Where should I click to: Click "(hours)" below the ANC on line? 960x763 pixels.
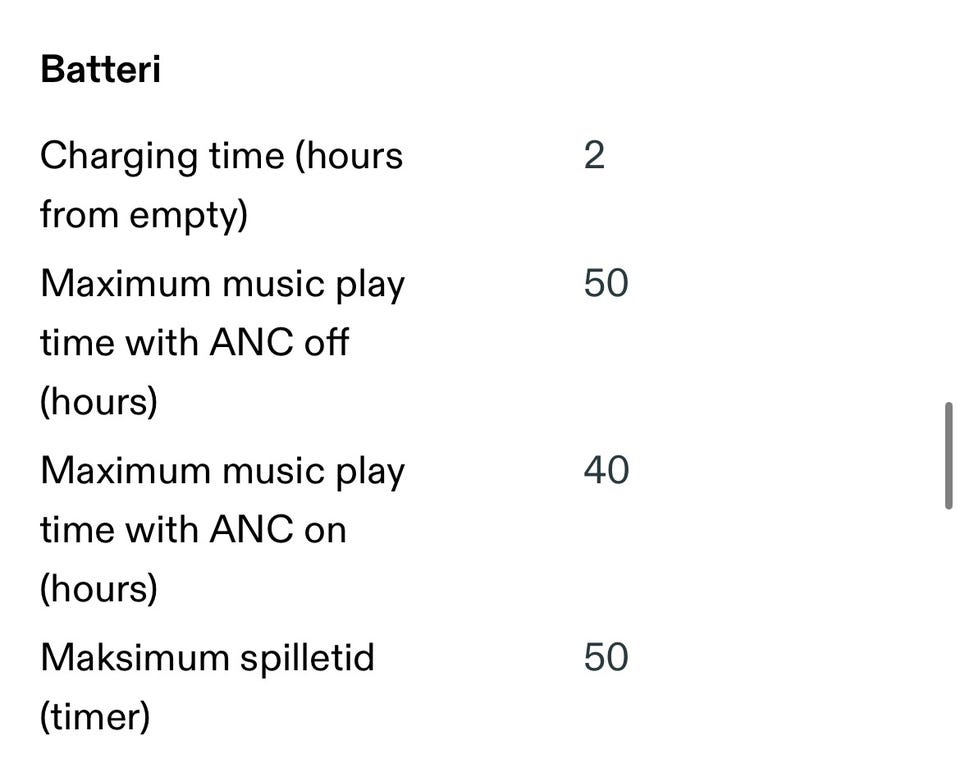(x=99, y=588)
